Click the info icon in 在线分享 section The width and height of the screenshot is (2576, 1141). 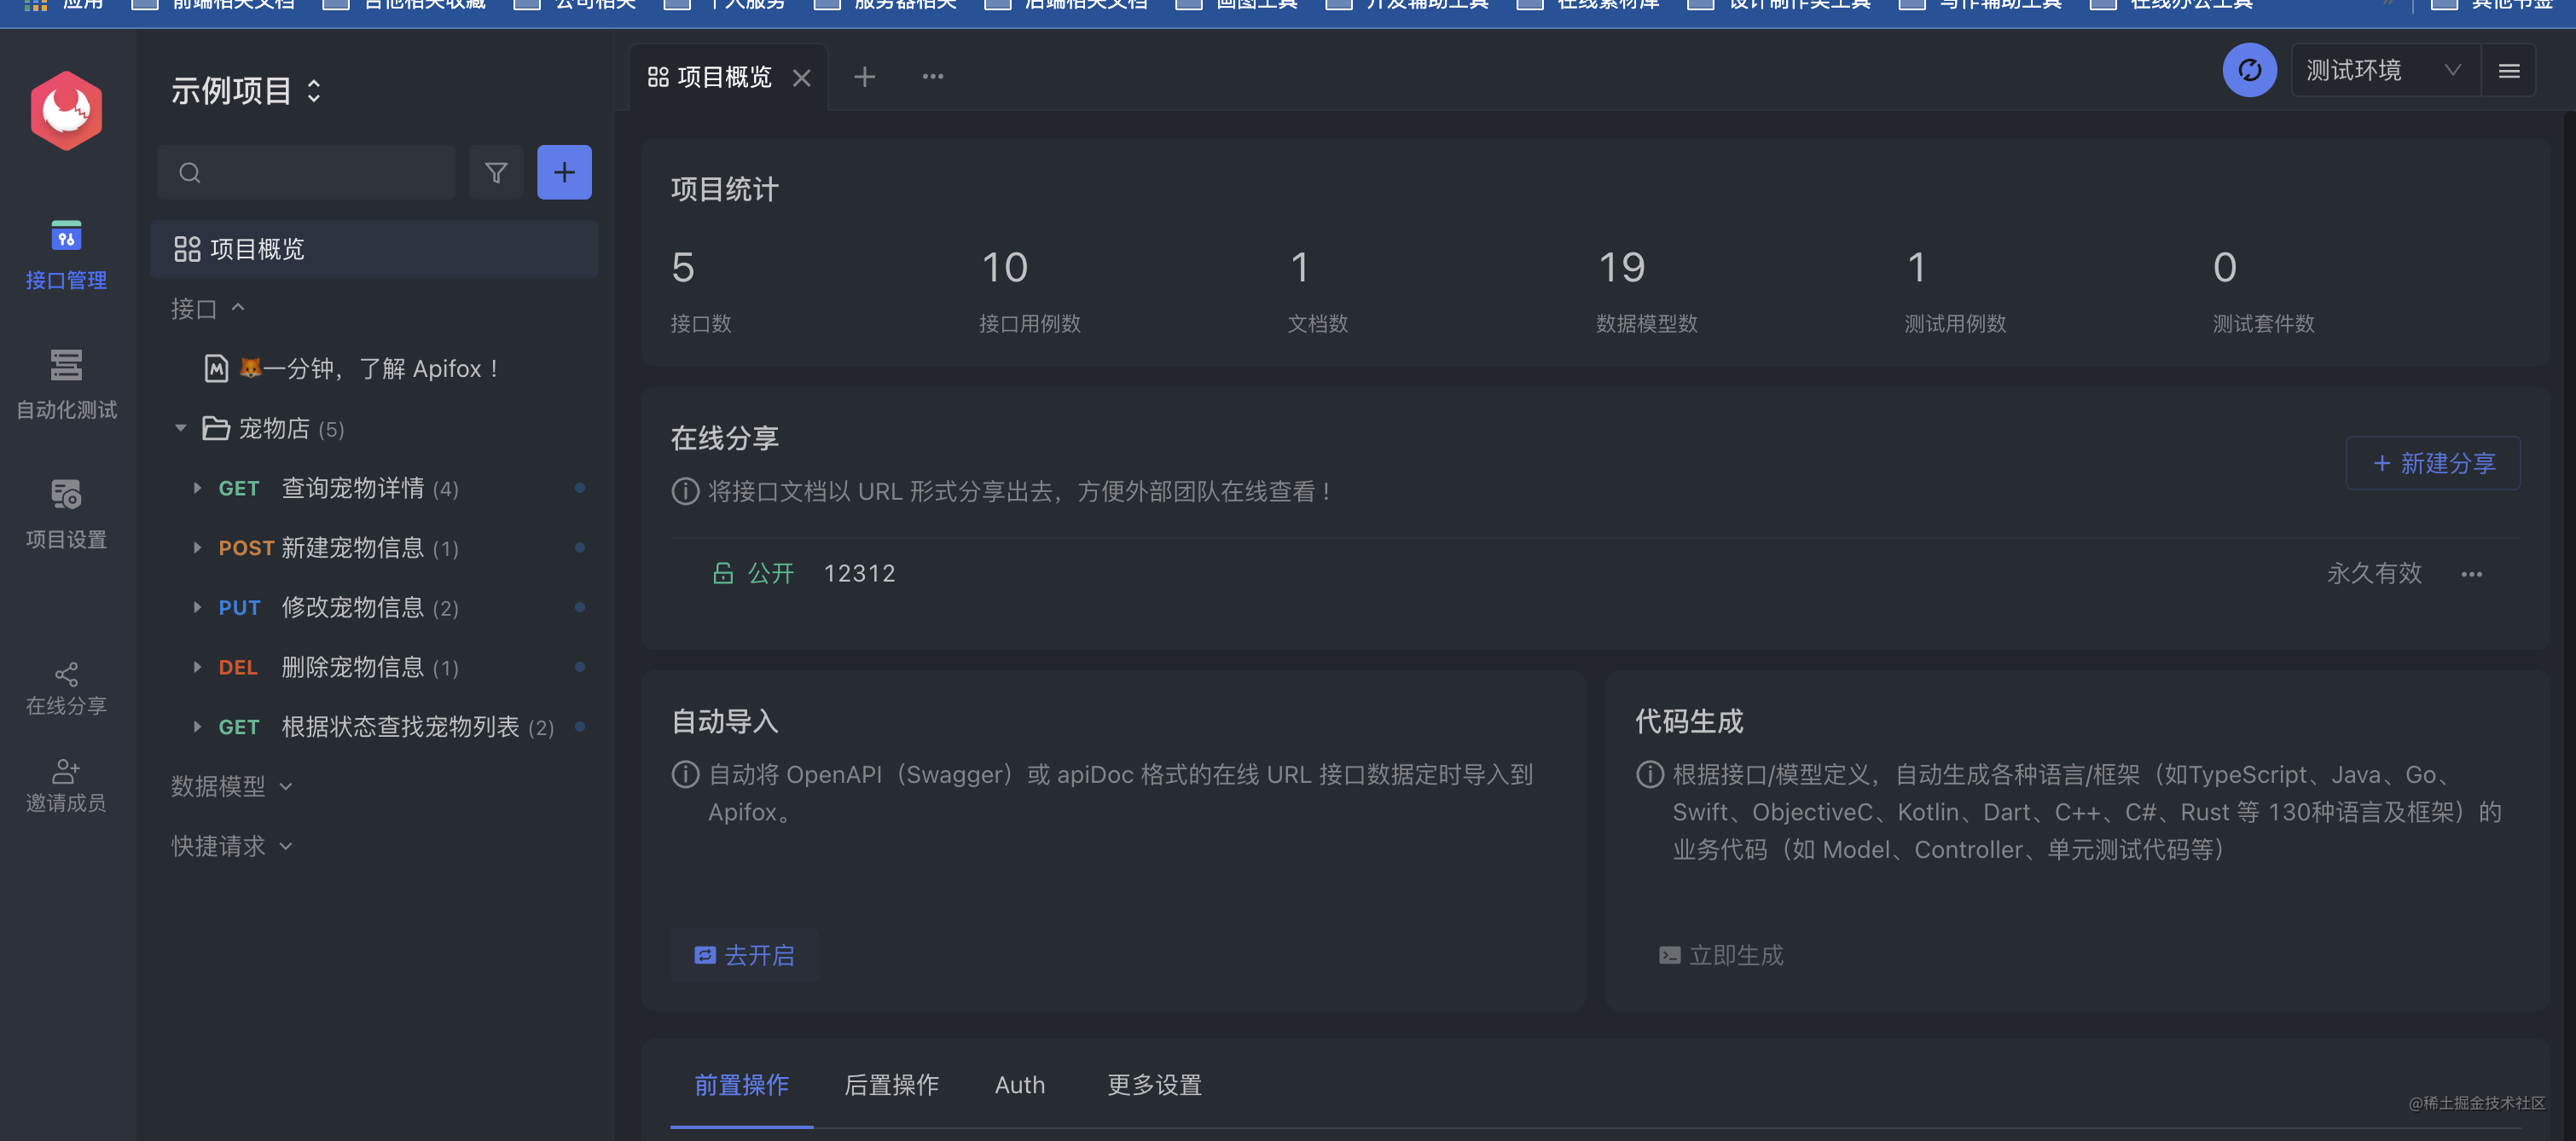point(685,492)
